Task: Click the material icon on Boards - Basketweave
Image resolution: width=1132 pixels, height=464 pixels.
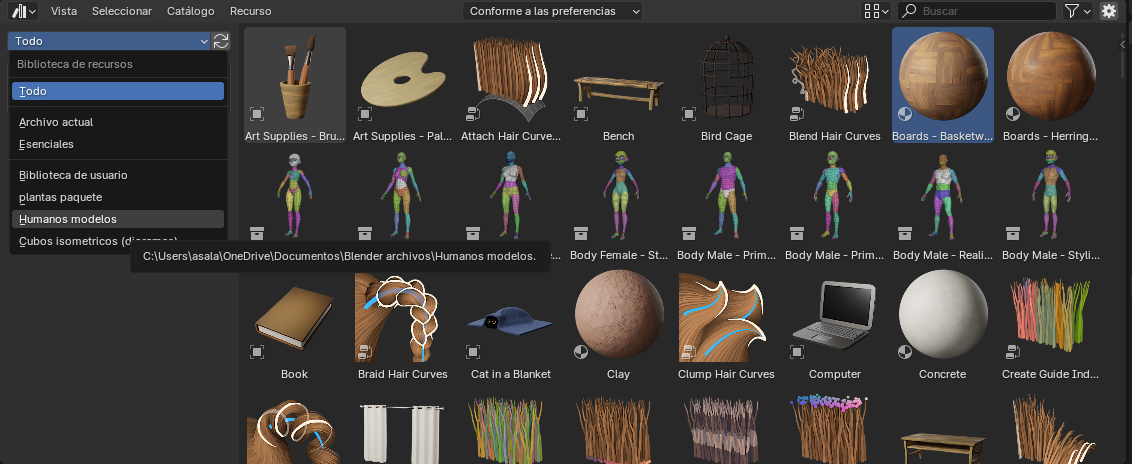Action: tap(905, 113)
